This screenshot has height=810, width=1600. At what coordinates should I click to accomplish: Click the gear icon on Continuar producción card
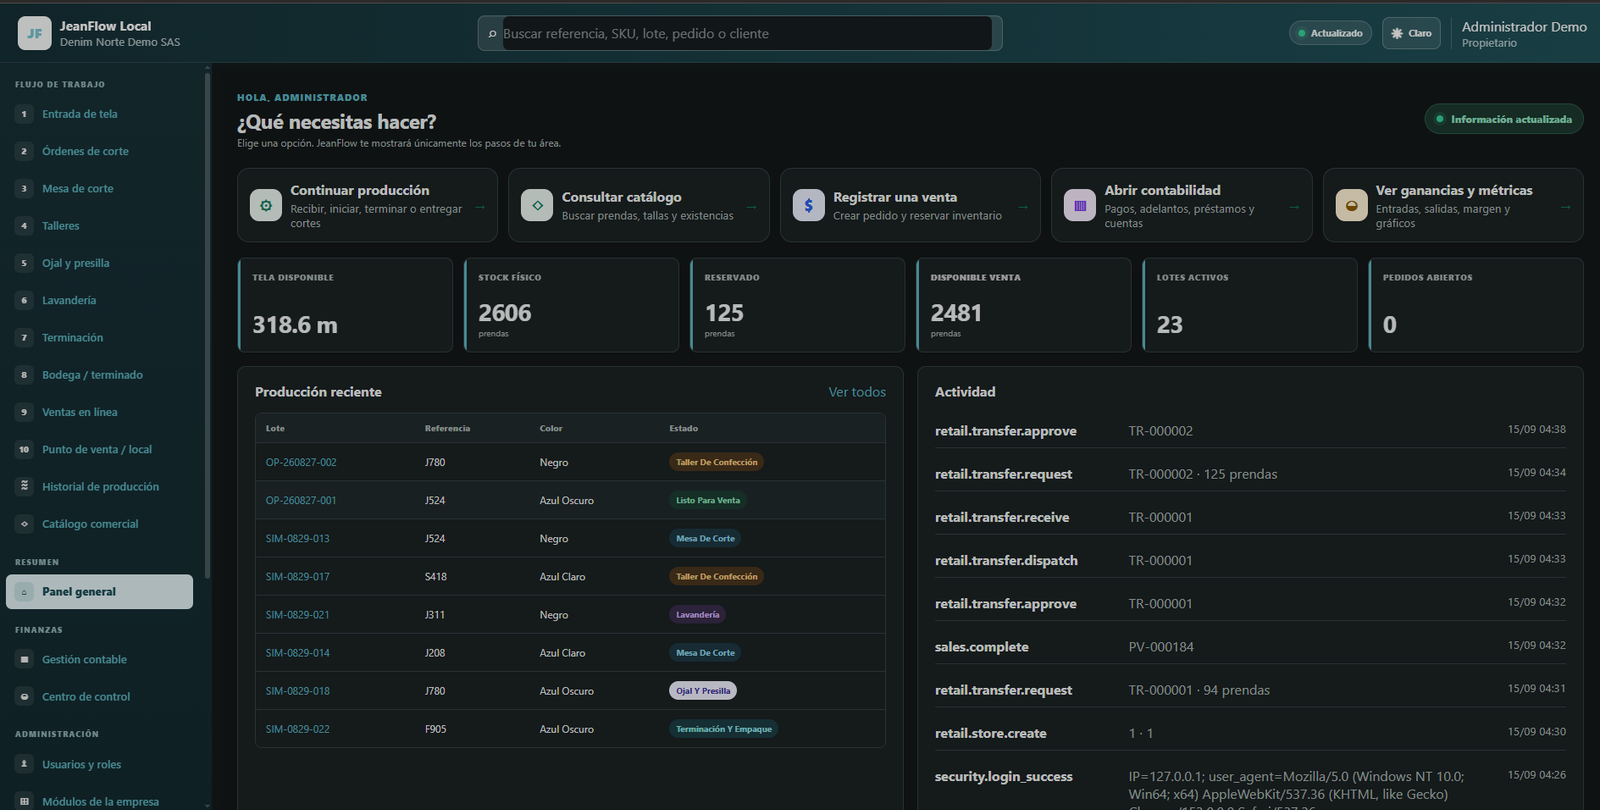(x=265, y=205)
